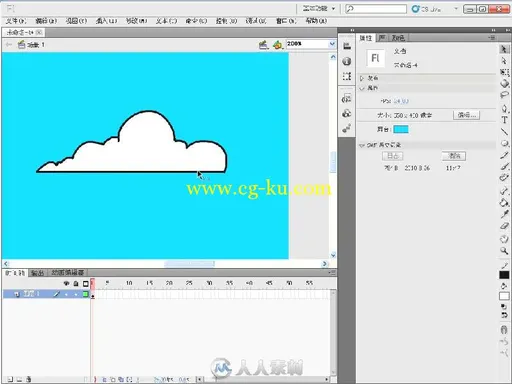Screen dimensions: 512x384
Task: Toggle the layer's green outline color square
Action: pos(86,294)
